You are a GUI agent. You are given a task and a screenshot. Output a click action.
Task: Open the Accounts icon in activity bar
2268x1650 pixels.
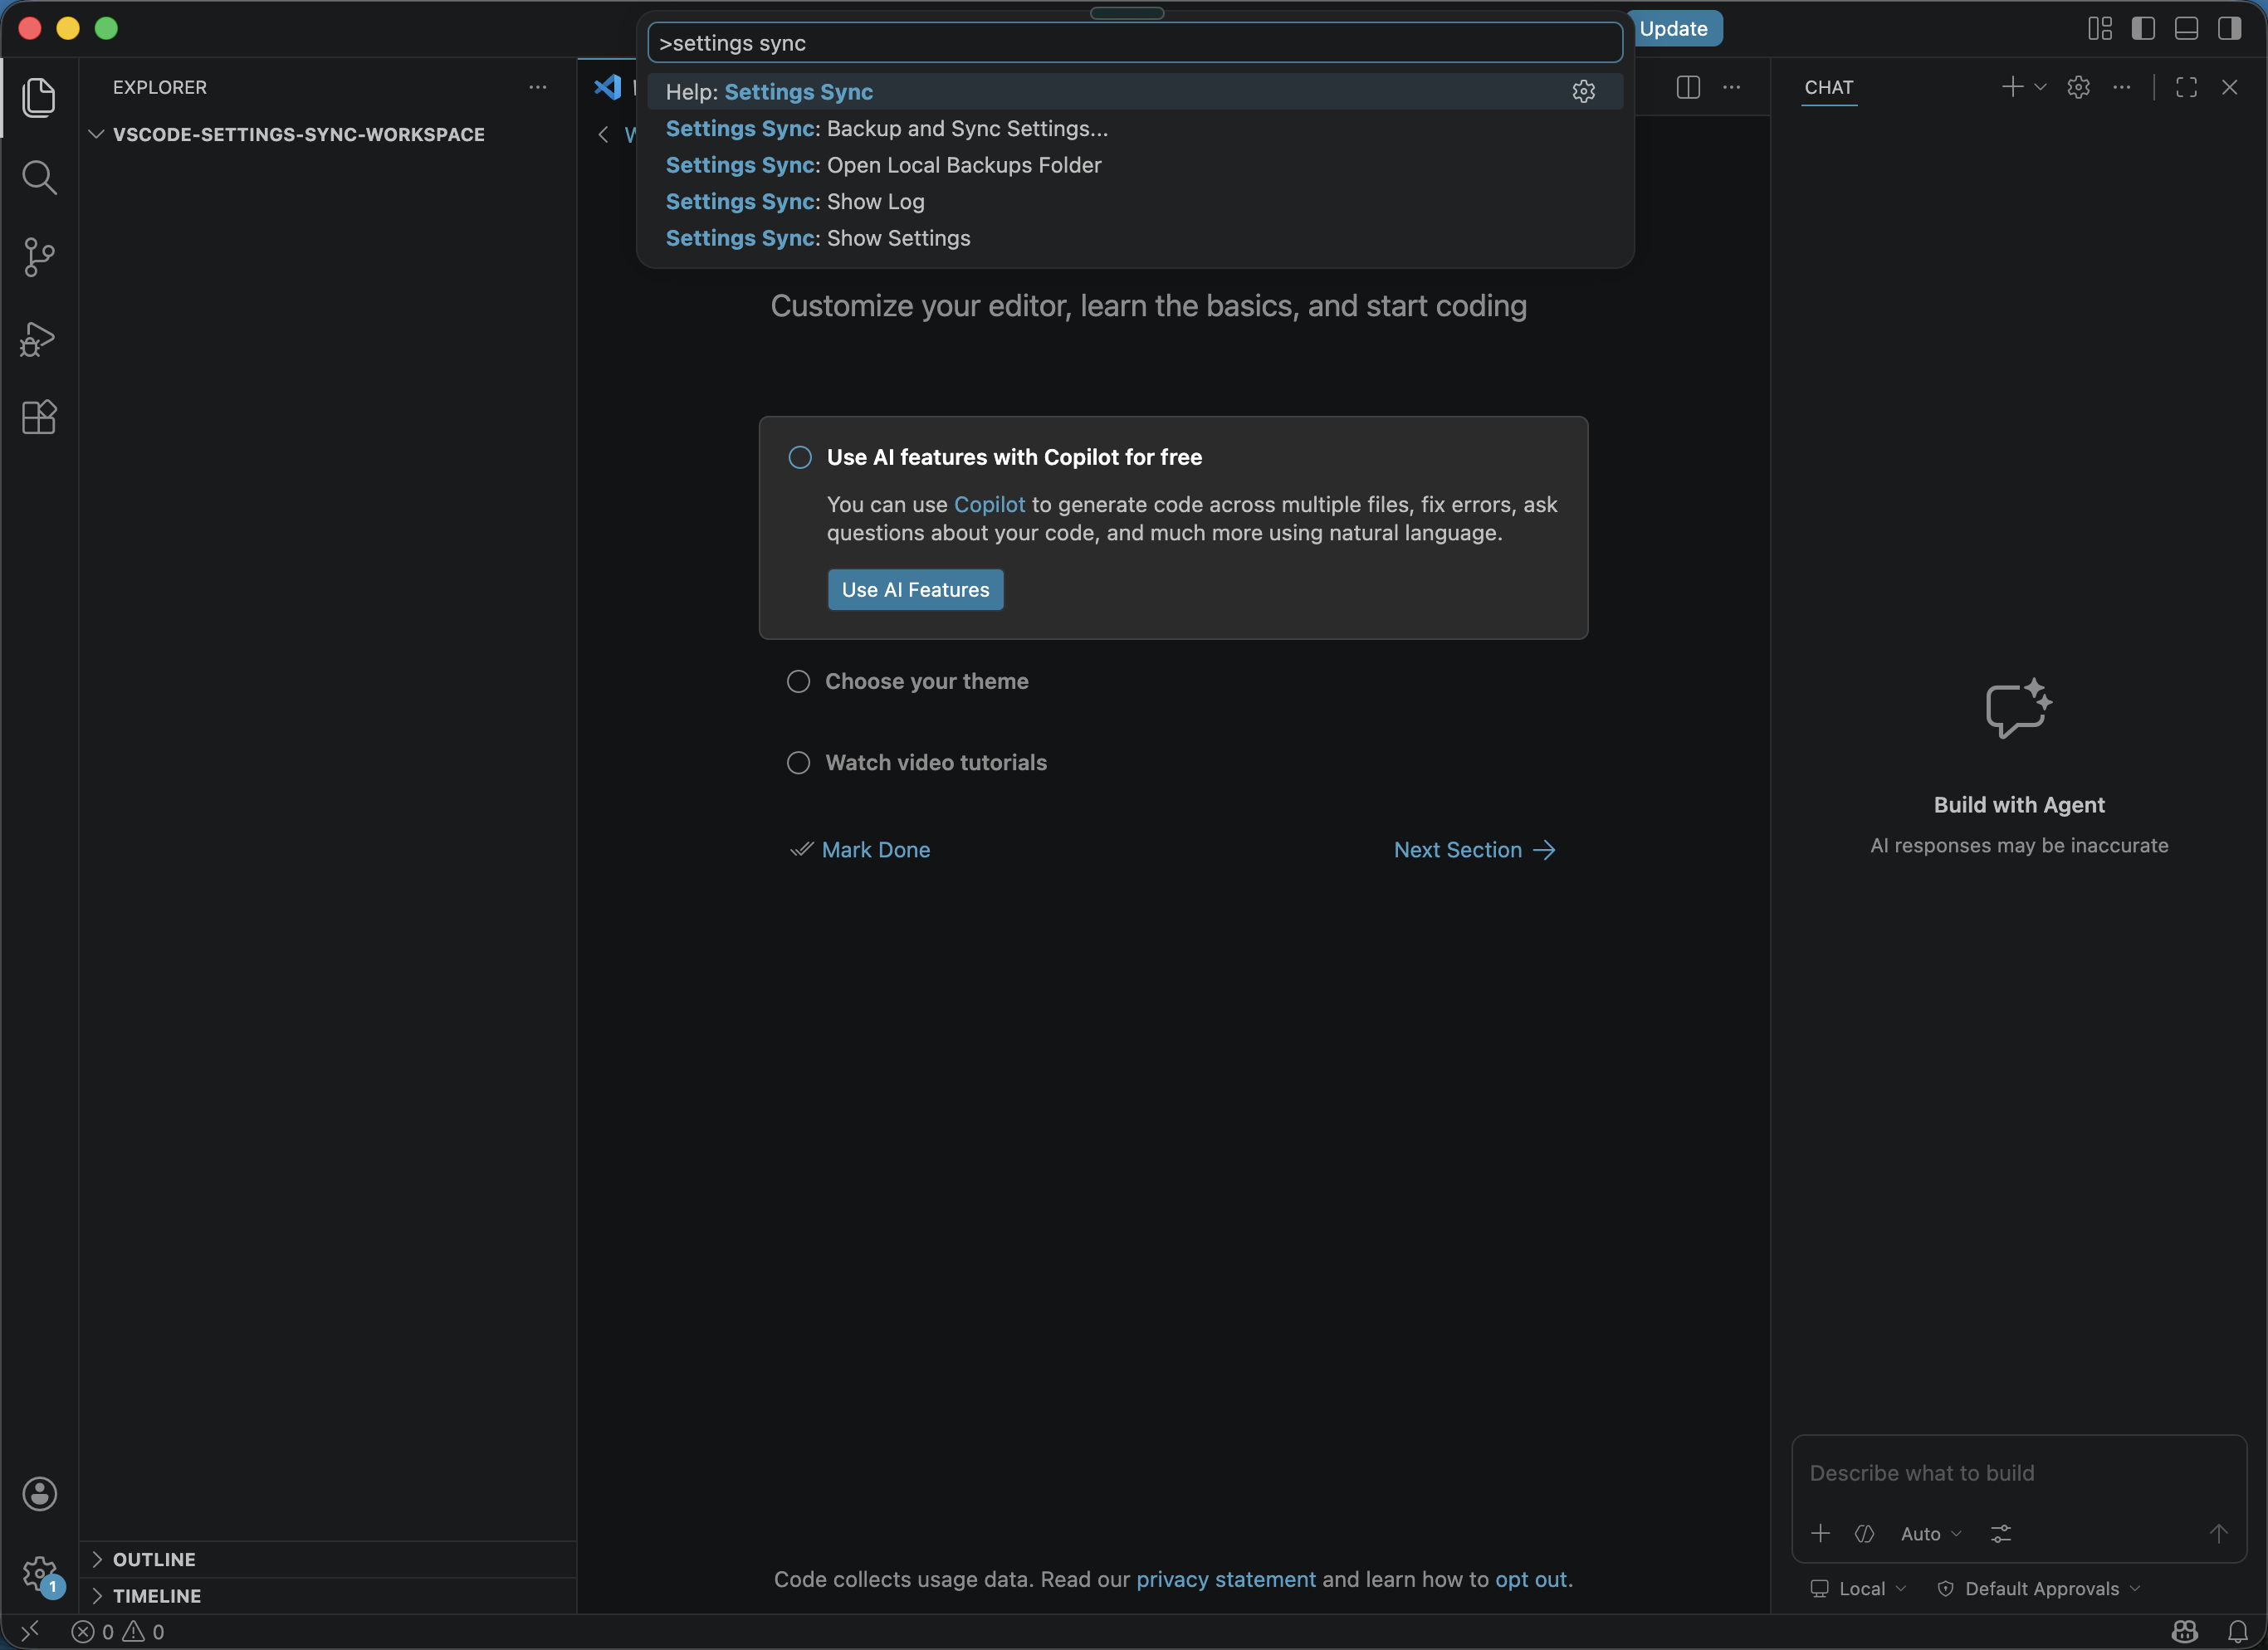pos(40,1494)
